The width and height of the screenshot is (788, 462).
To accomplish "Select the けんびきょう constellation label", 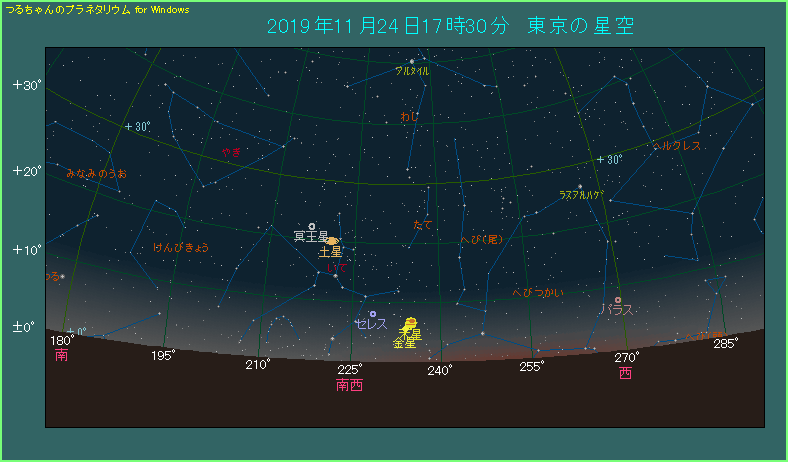I will (180, 247).
